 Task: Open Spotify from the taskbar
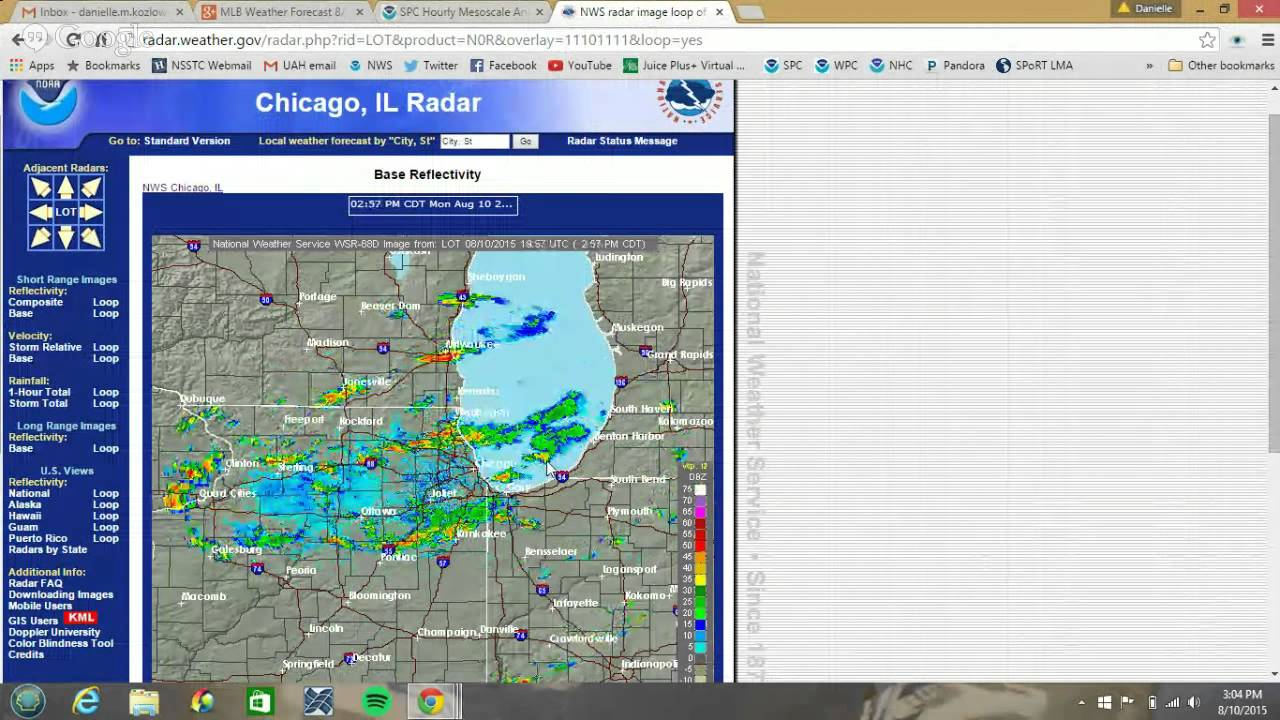coord(377,702)
